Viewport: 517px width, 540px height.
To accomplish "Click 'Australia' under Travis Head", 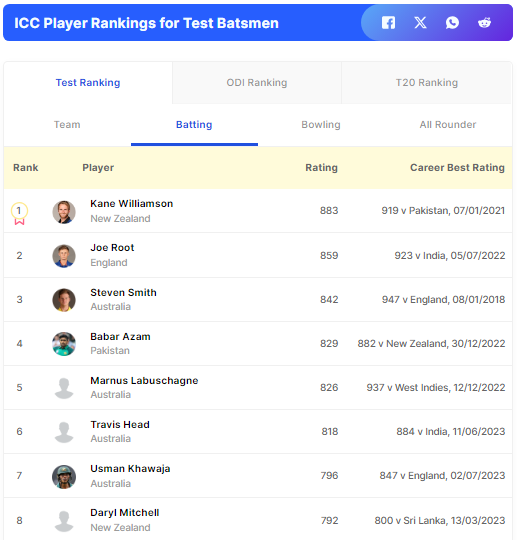I will click(111, 439).
